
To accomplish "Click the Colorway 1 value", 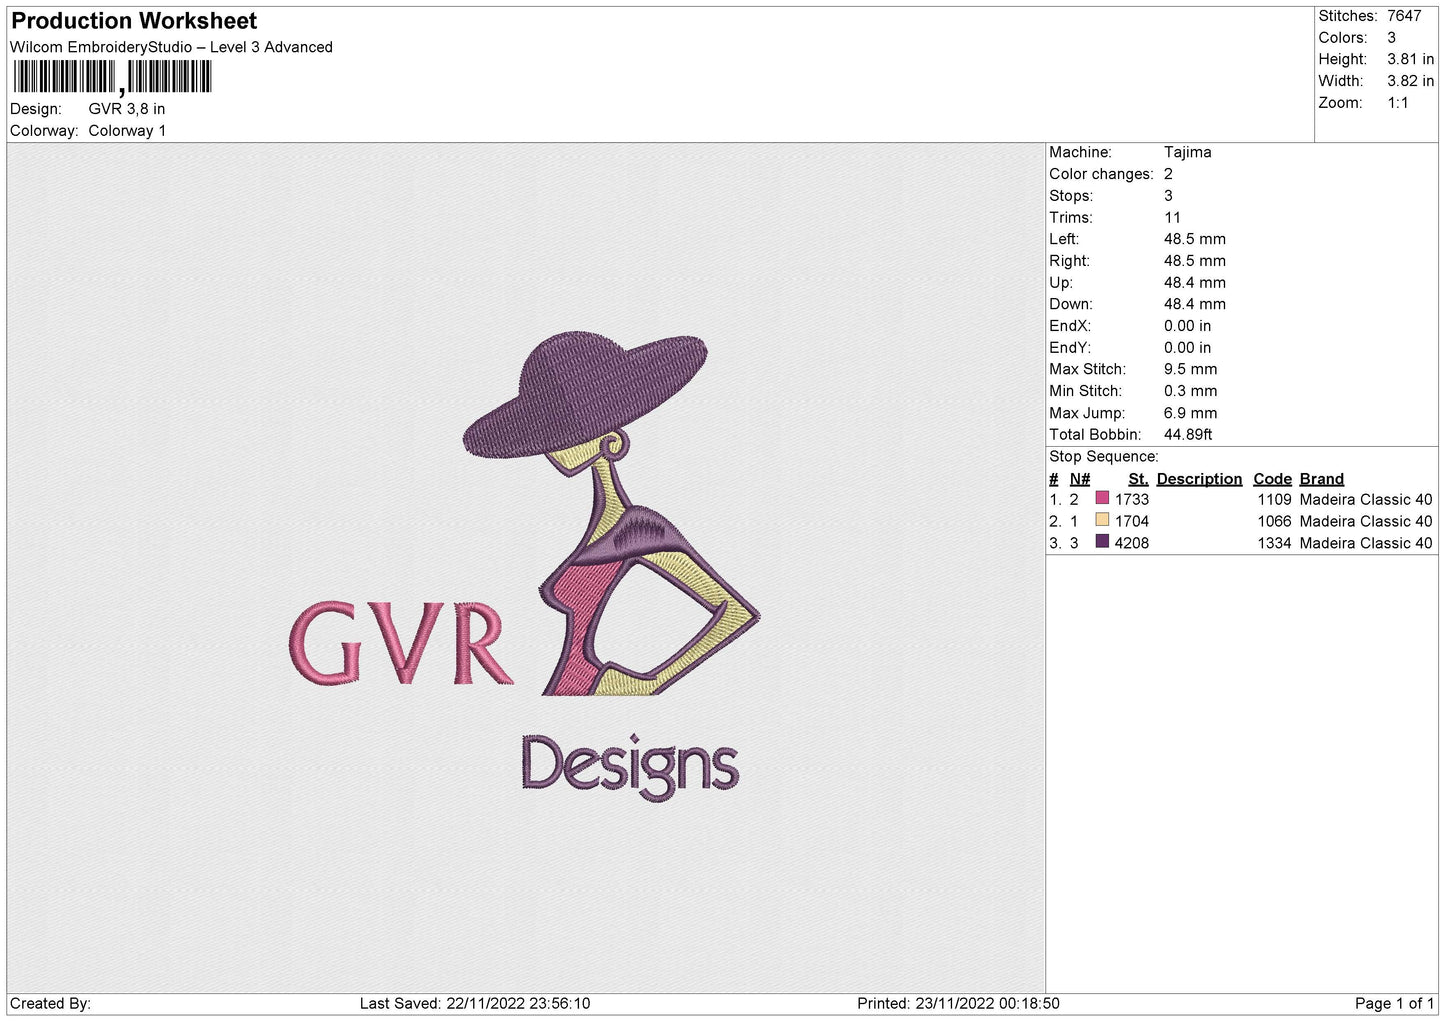I will click(x=127, y=131).
